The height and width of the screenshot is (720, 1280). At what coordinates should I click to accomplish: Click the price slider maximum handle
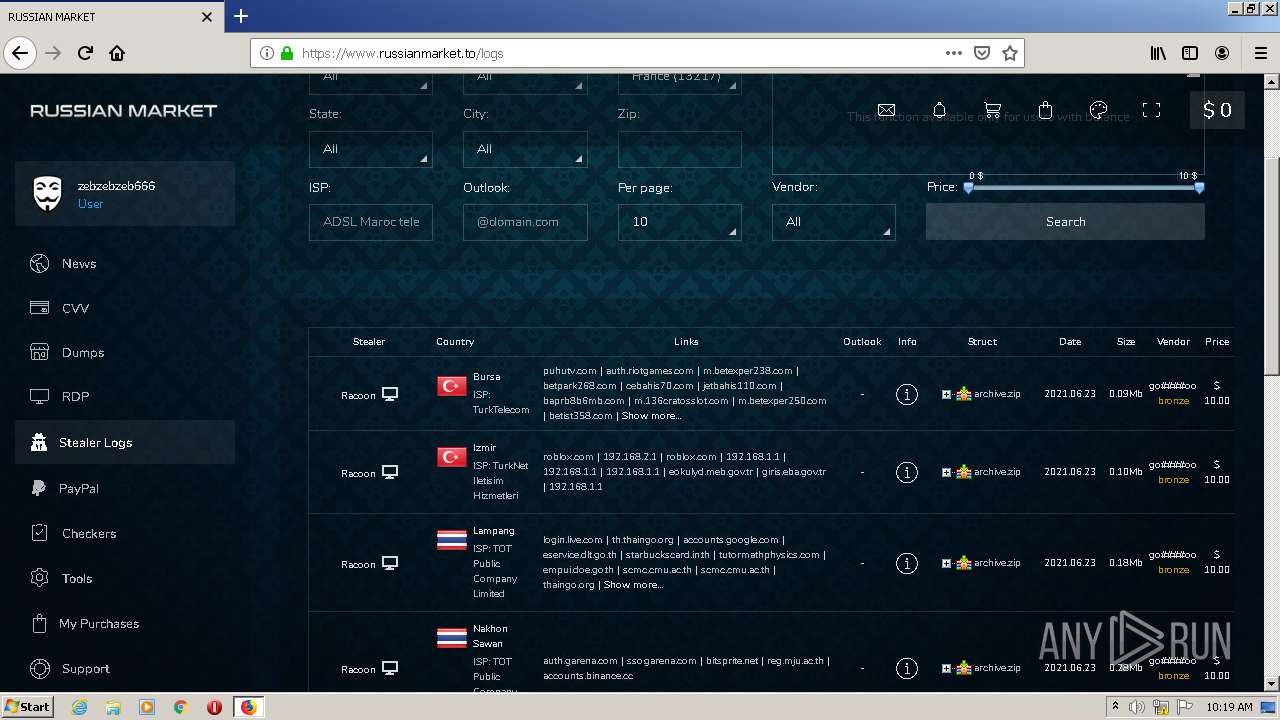tap(1199, 187)
